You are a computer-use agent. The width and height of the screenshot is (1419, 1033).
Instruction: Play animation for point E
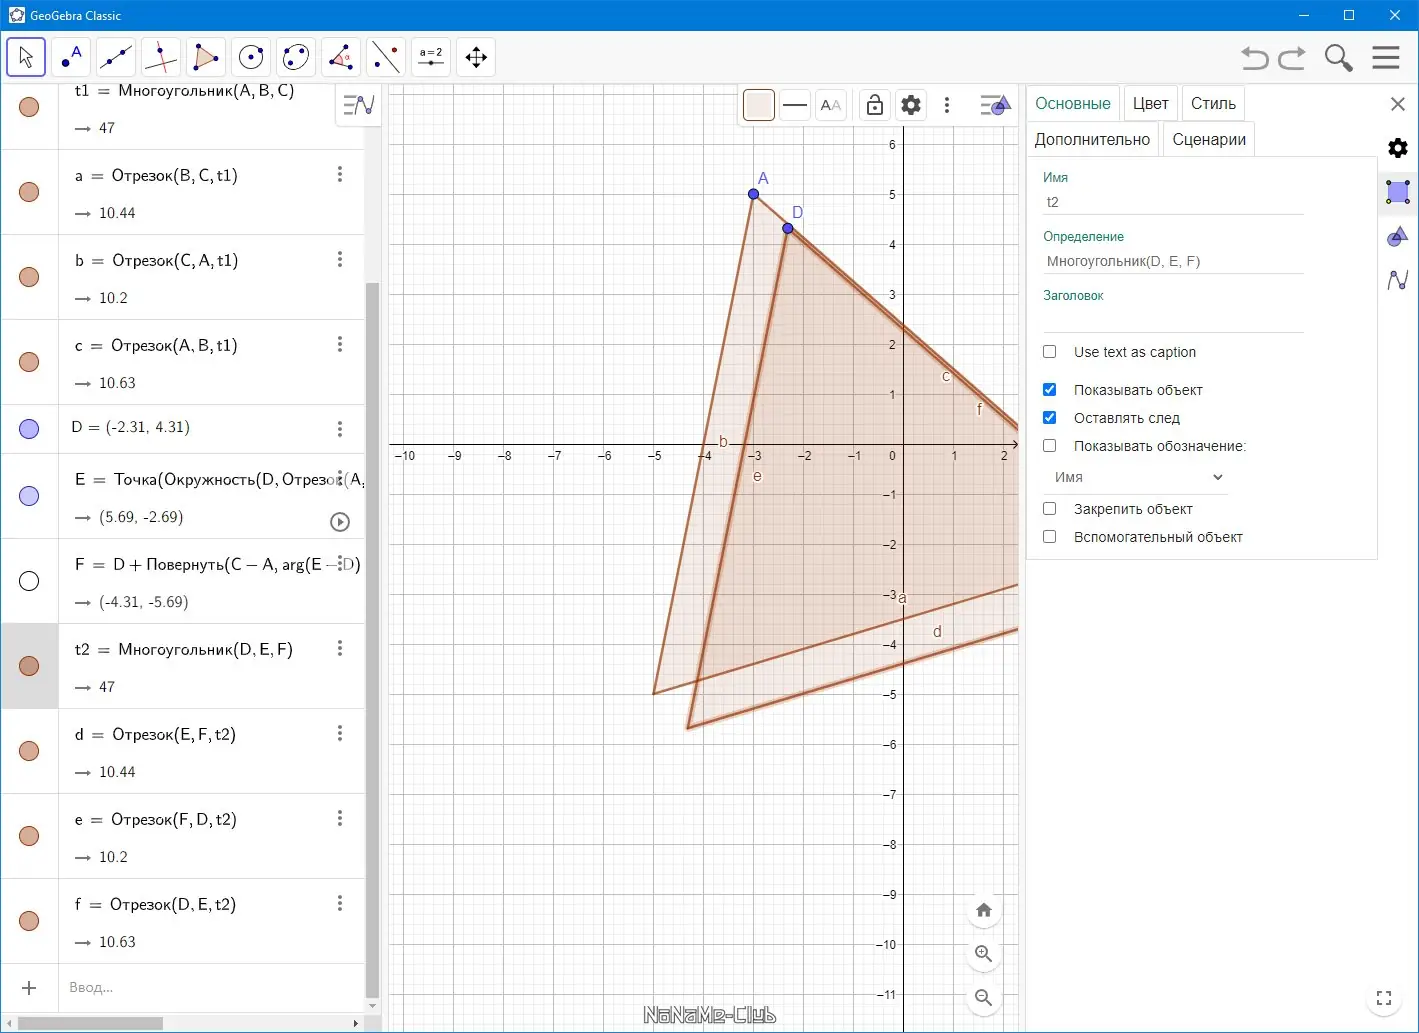tap(340, 521)
